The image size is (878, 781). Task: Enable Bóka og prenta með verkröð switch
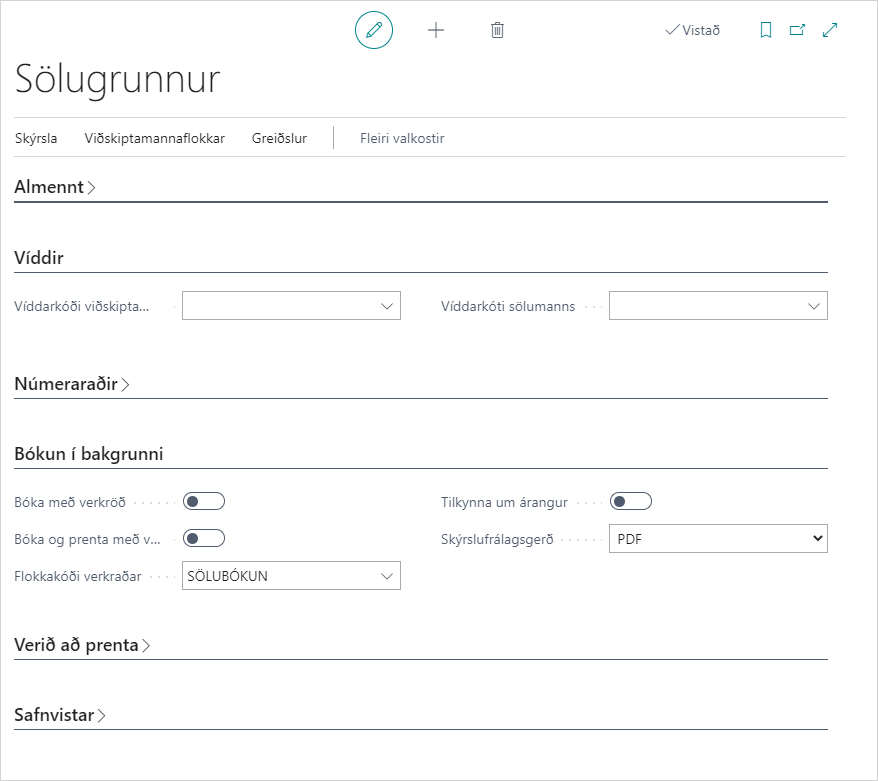[x=204, y=538]
